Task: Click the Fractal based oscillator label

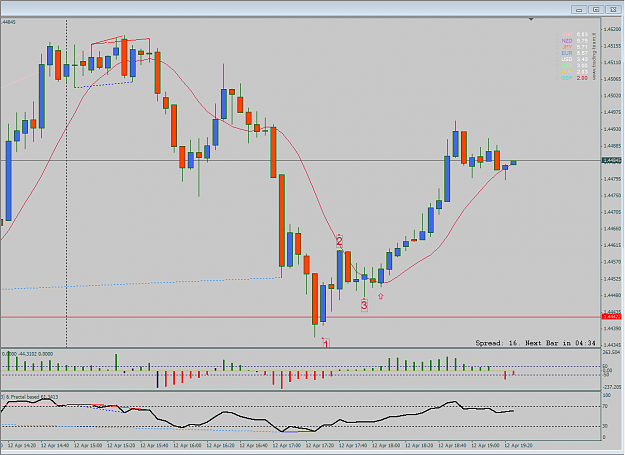Action: pos(30,397)
